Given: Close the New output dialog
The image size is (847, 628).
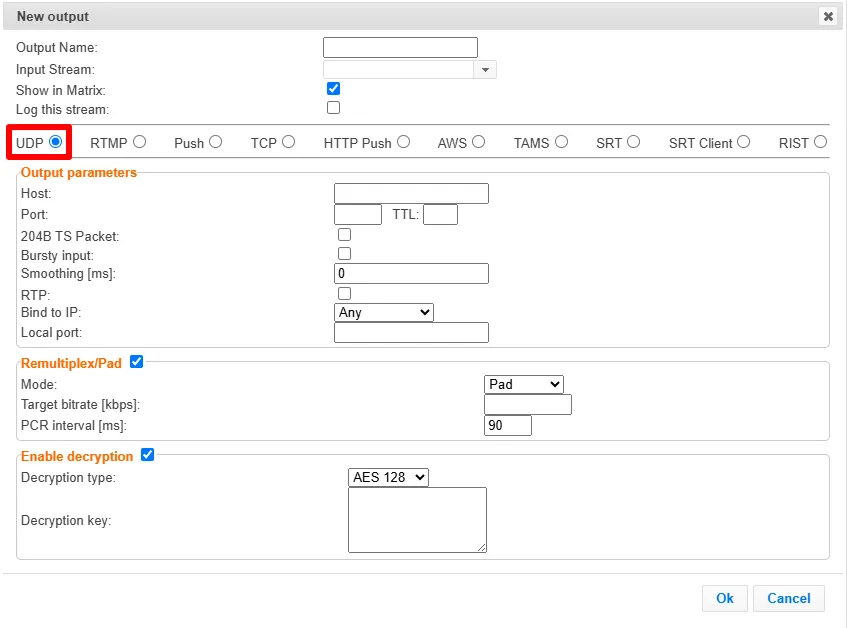Looking at the screenshot, I should click(828, 16).
